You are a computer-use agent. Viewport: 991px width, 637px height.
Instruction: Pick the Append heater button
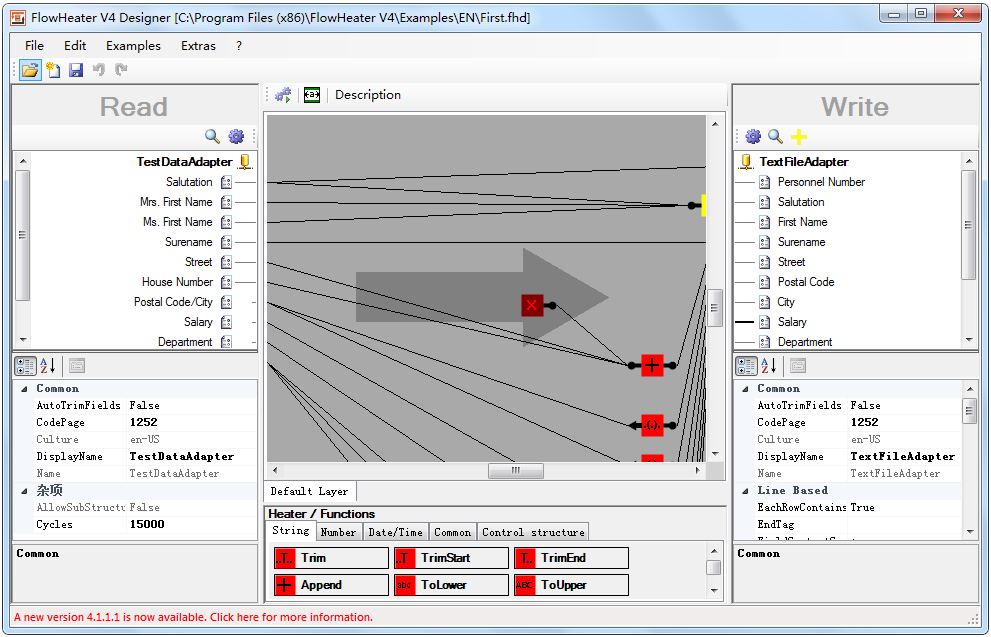coord(331,585)
